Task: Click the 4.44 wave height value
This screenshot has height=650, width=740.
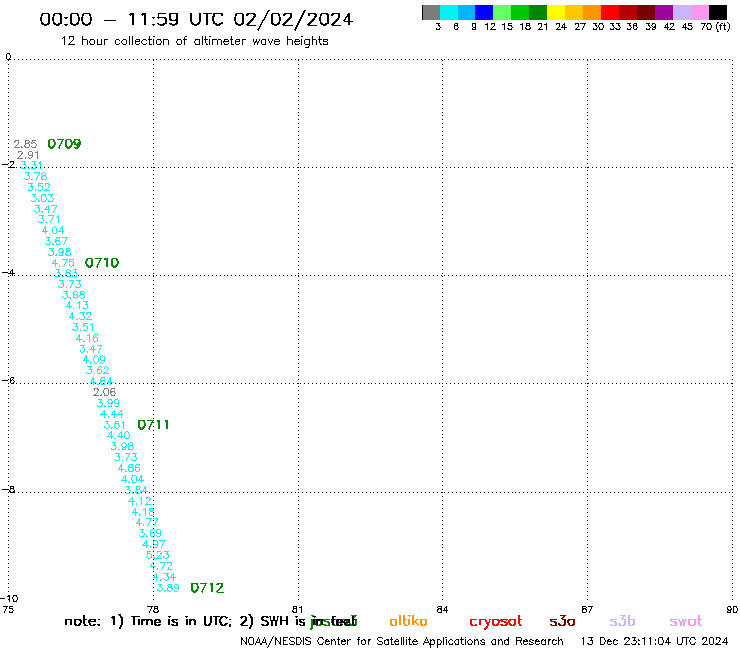Action: (111, 414)
